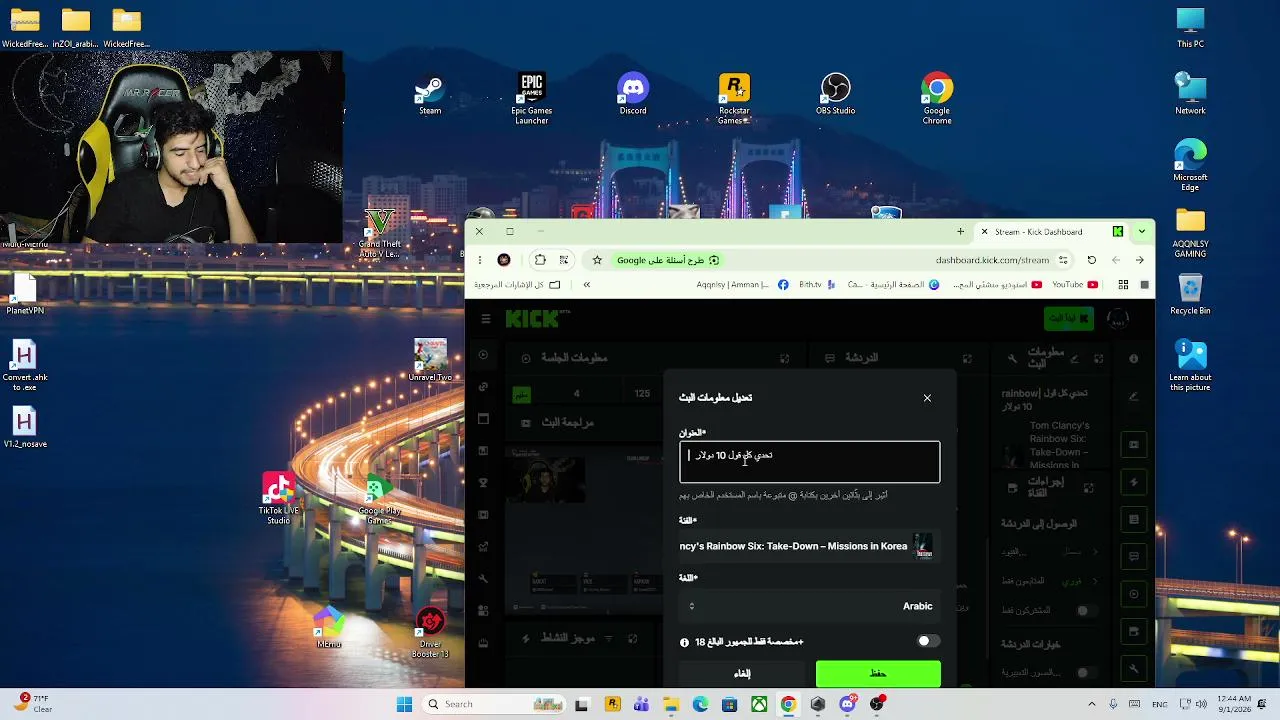Launch OBS Studio from the desktop

[835, 95]
